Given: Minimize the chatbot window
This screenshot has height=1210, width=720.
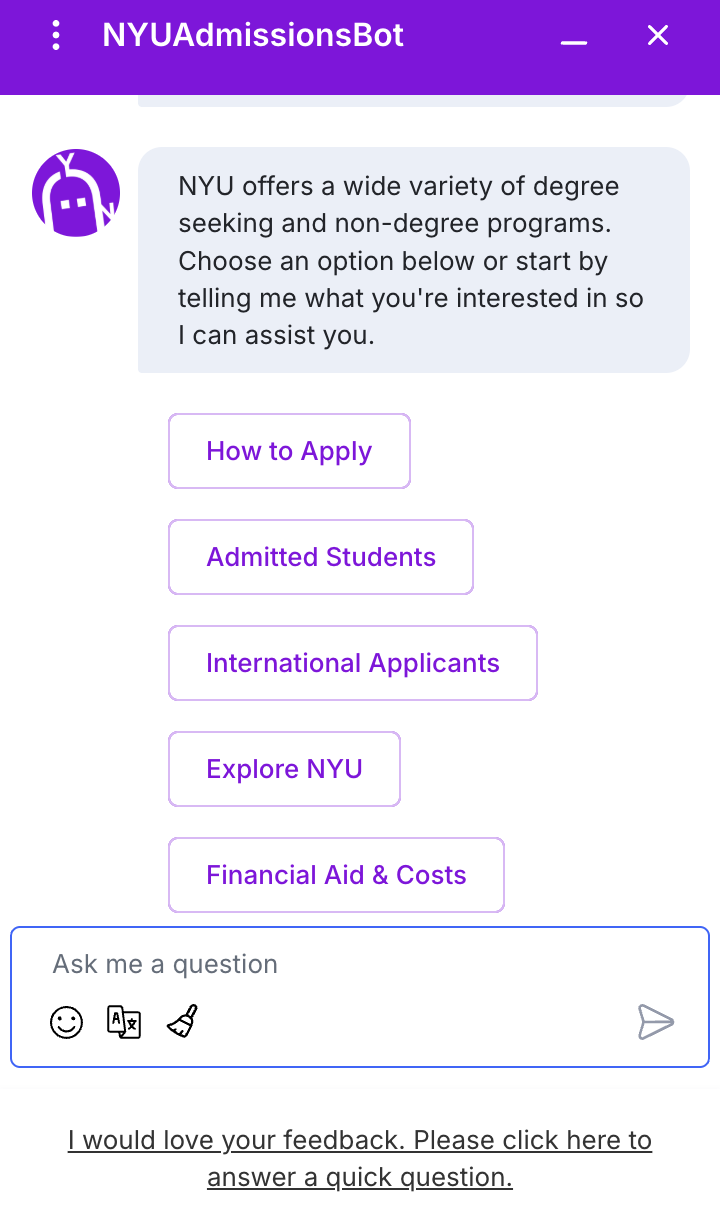Looking at the screenshot, I should click(573, 38).
